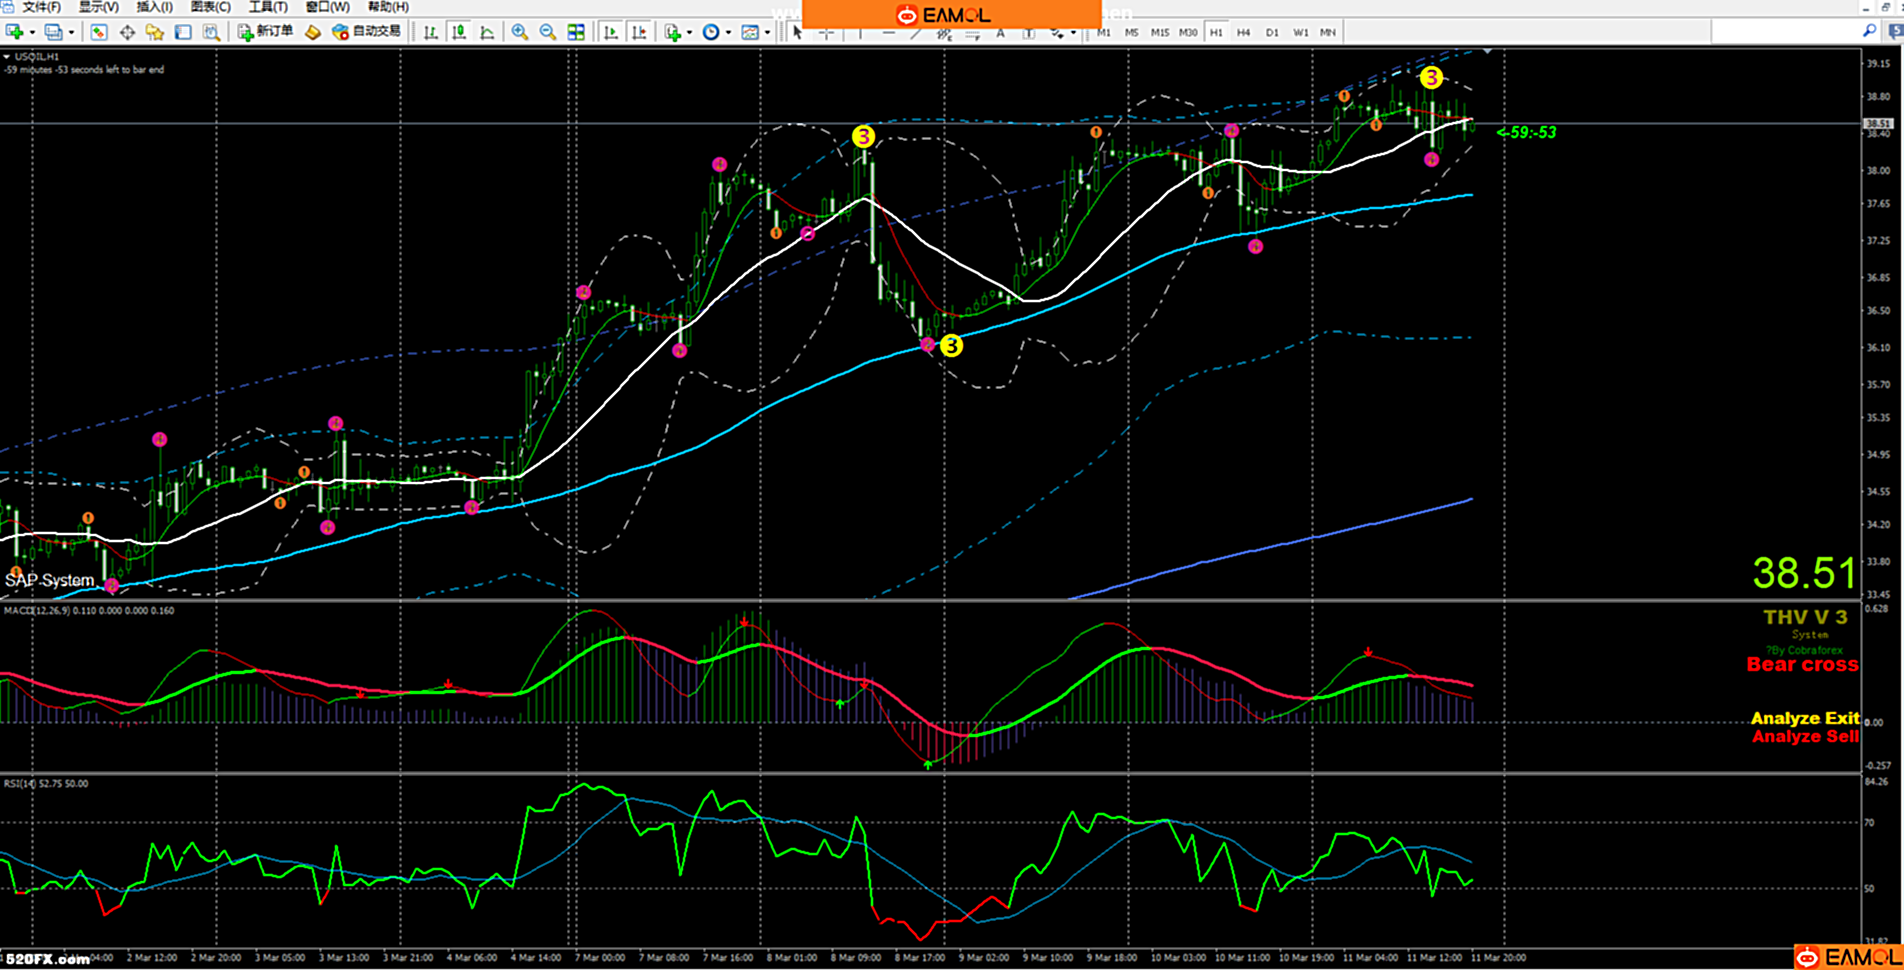Open the Templates icon

(x=750, y=32)
